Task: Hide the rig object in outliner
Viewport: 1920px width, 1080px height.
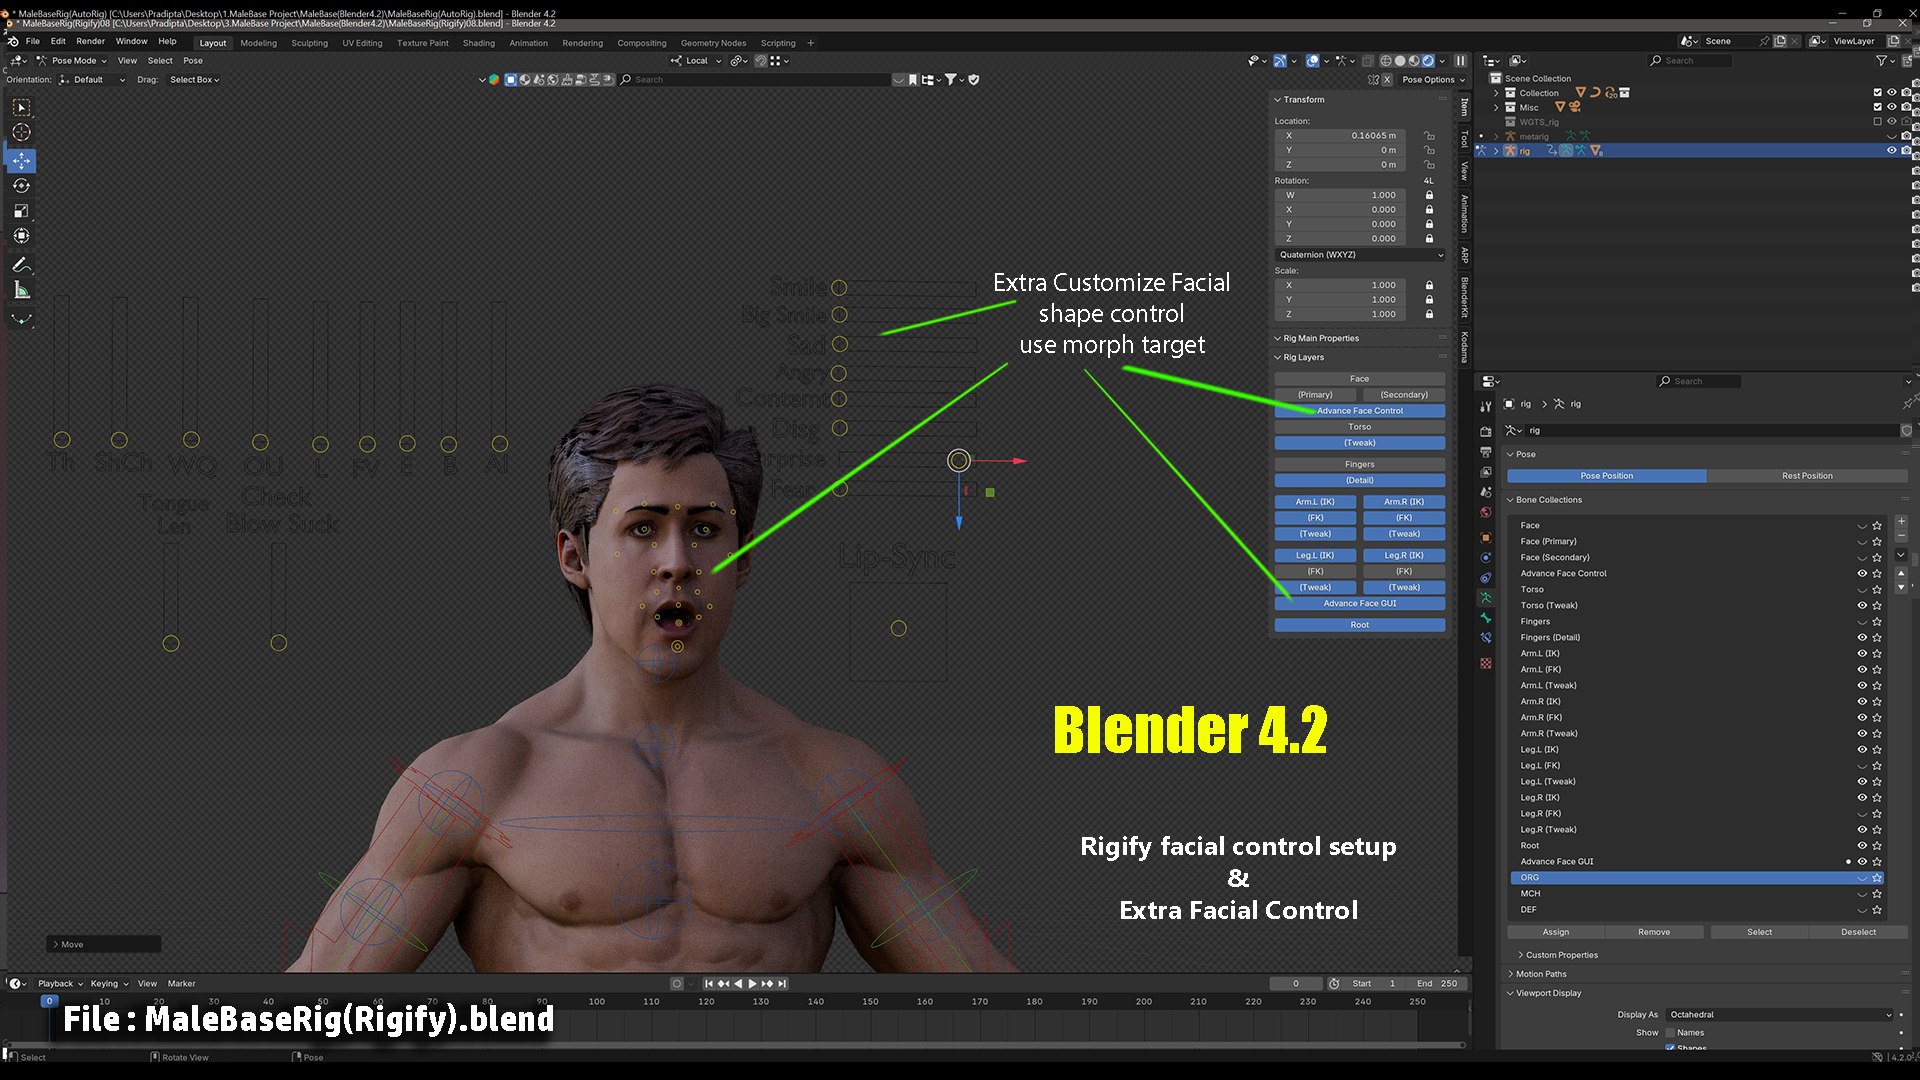Action: click(x=1891, y=151)
